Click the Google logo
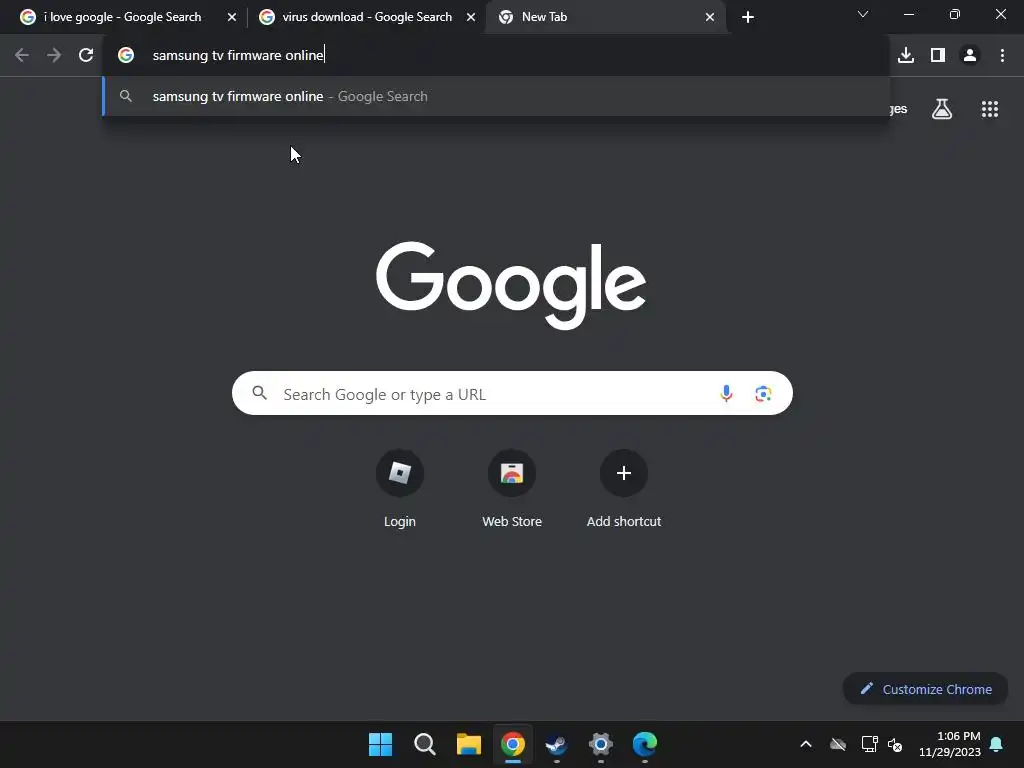Screen dimensions: 1024x768 (x=511, y=285)
